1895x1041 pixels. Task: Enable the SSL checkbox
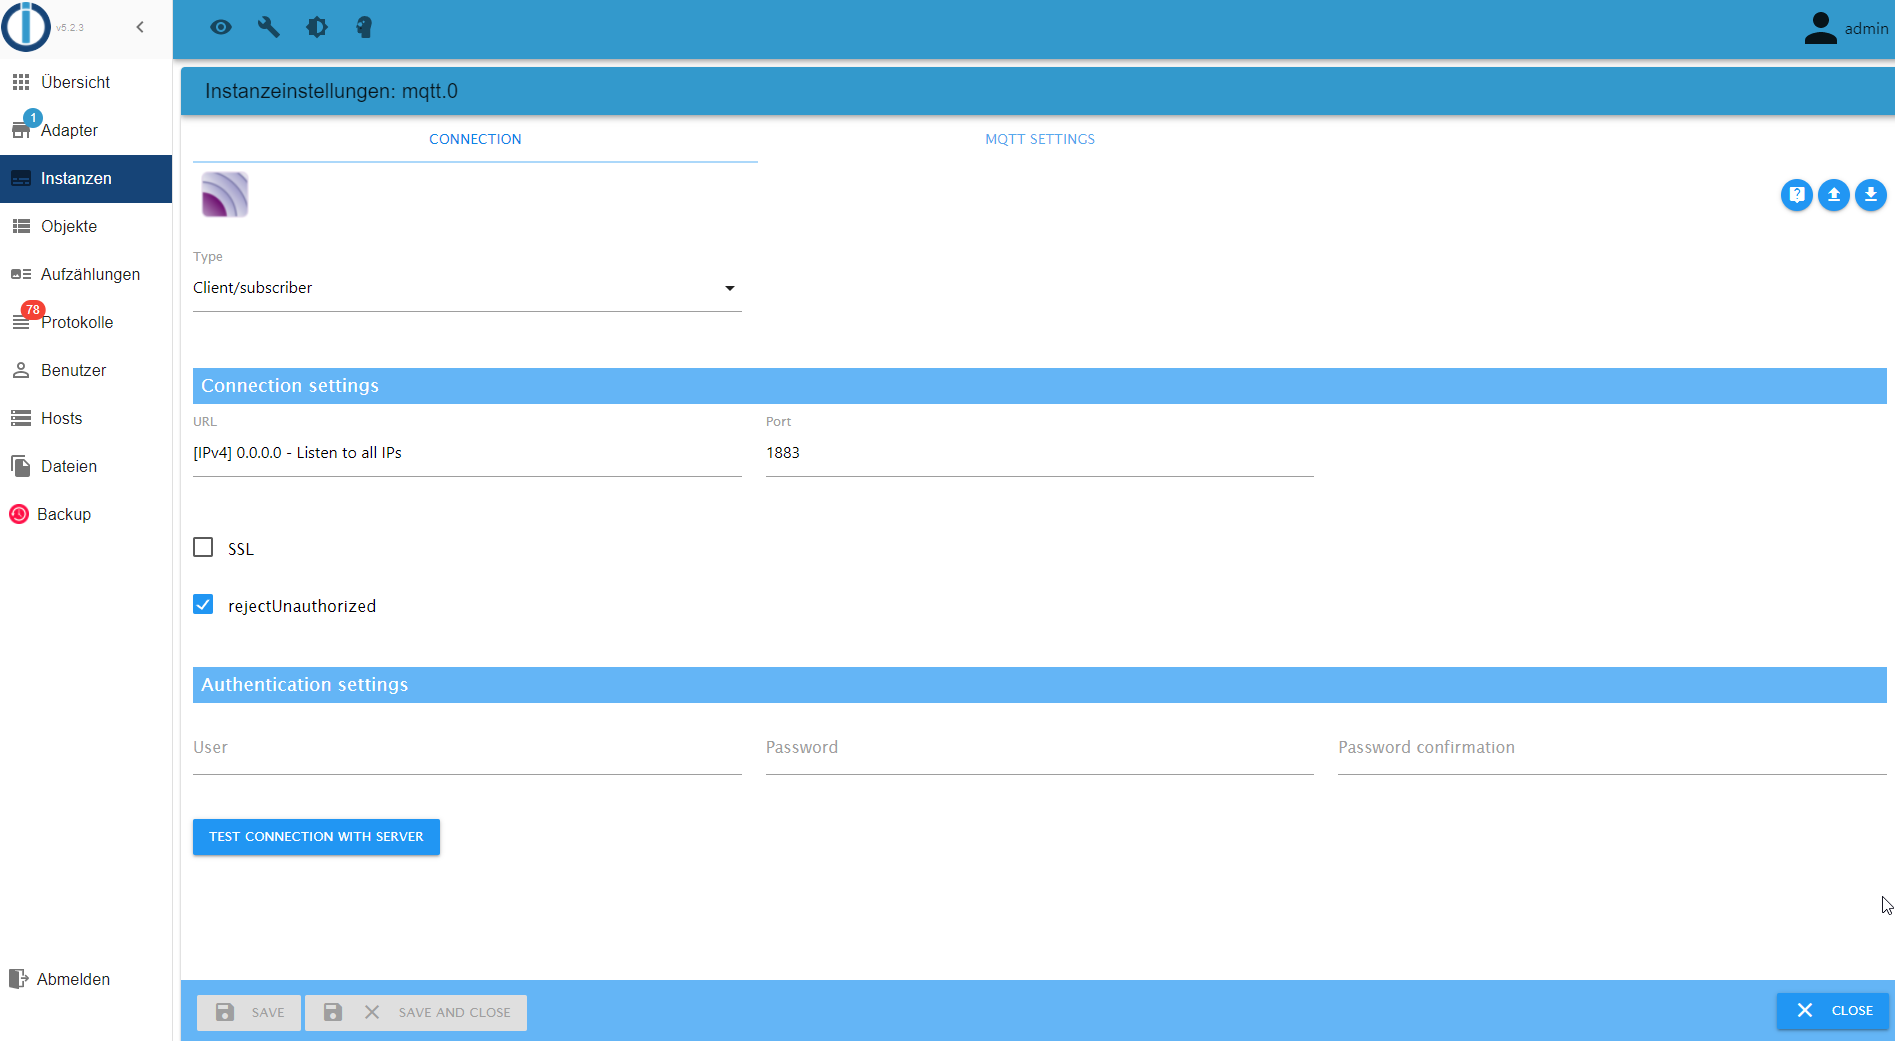click(x=203, y=547)
